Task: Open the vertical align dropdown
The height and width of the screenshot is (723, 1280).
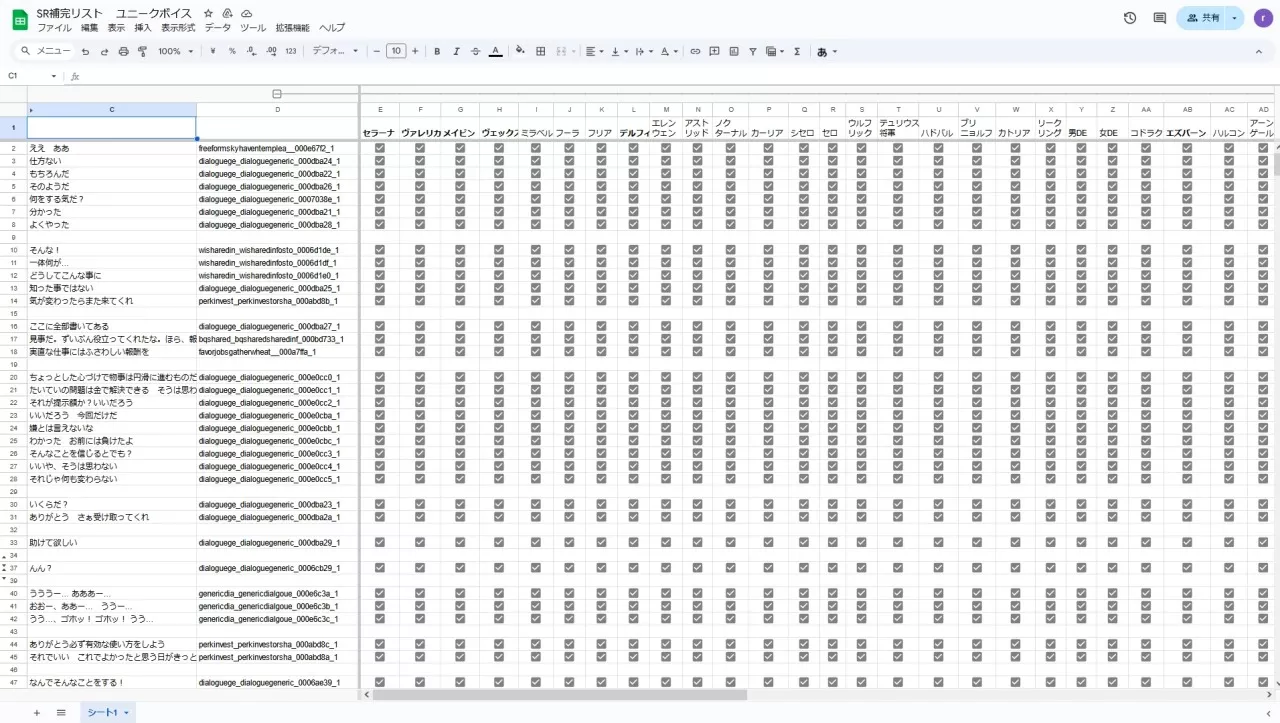Action: (x=619, y=51)
